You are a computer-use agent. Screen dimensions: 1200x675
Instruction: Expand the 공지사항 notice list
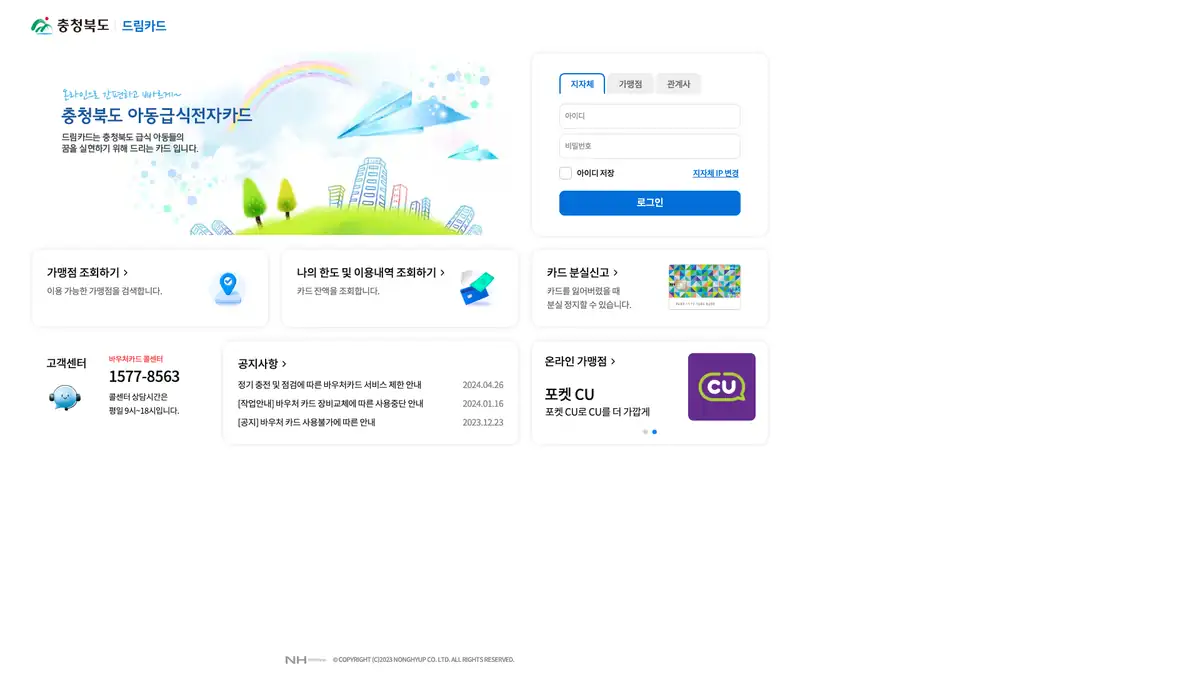coord(284,364)
